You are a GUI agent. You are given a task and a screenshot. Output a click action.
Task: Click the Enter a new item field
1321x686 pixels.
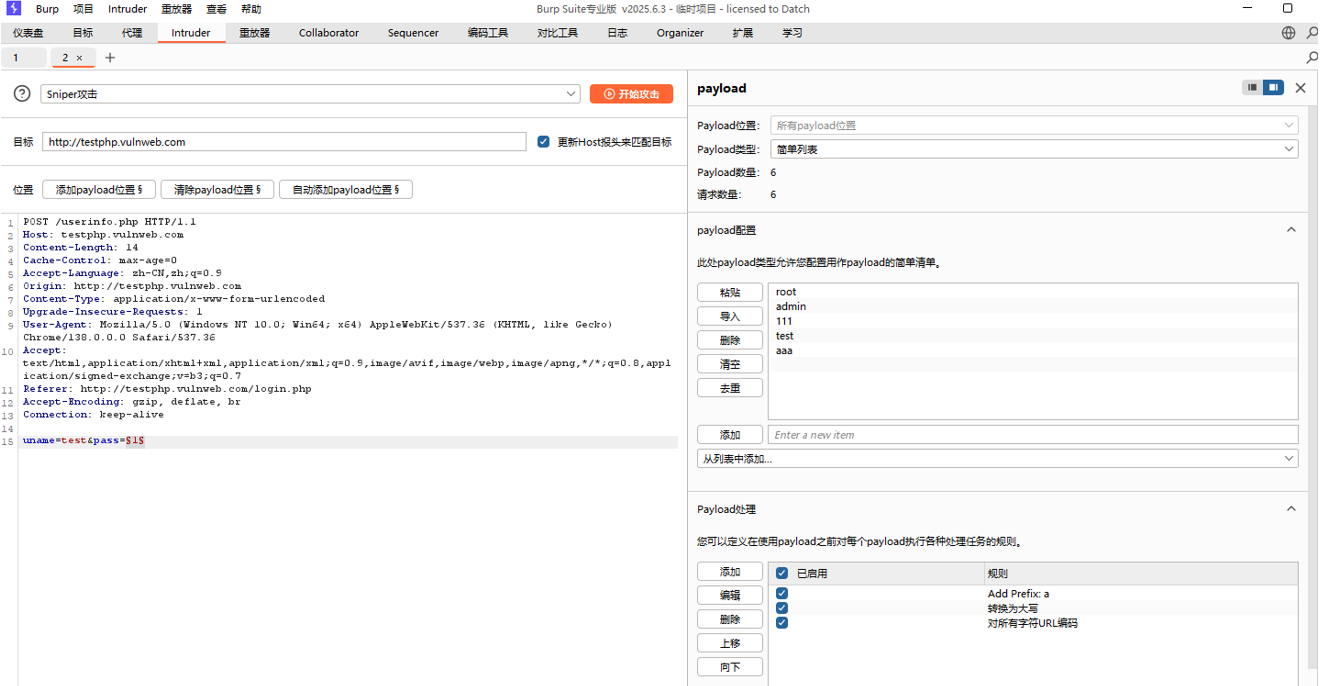(x=1033, y=435)
